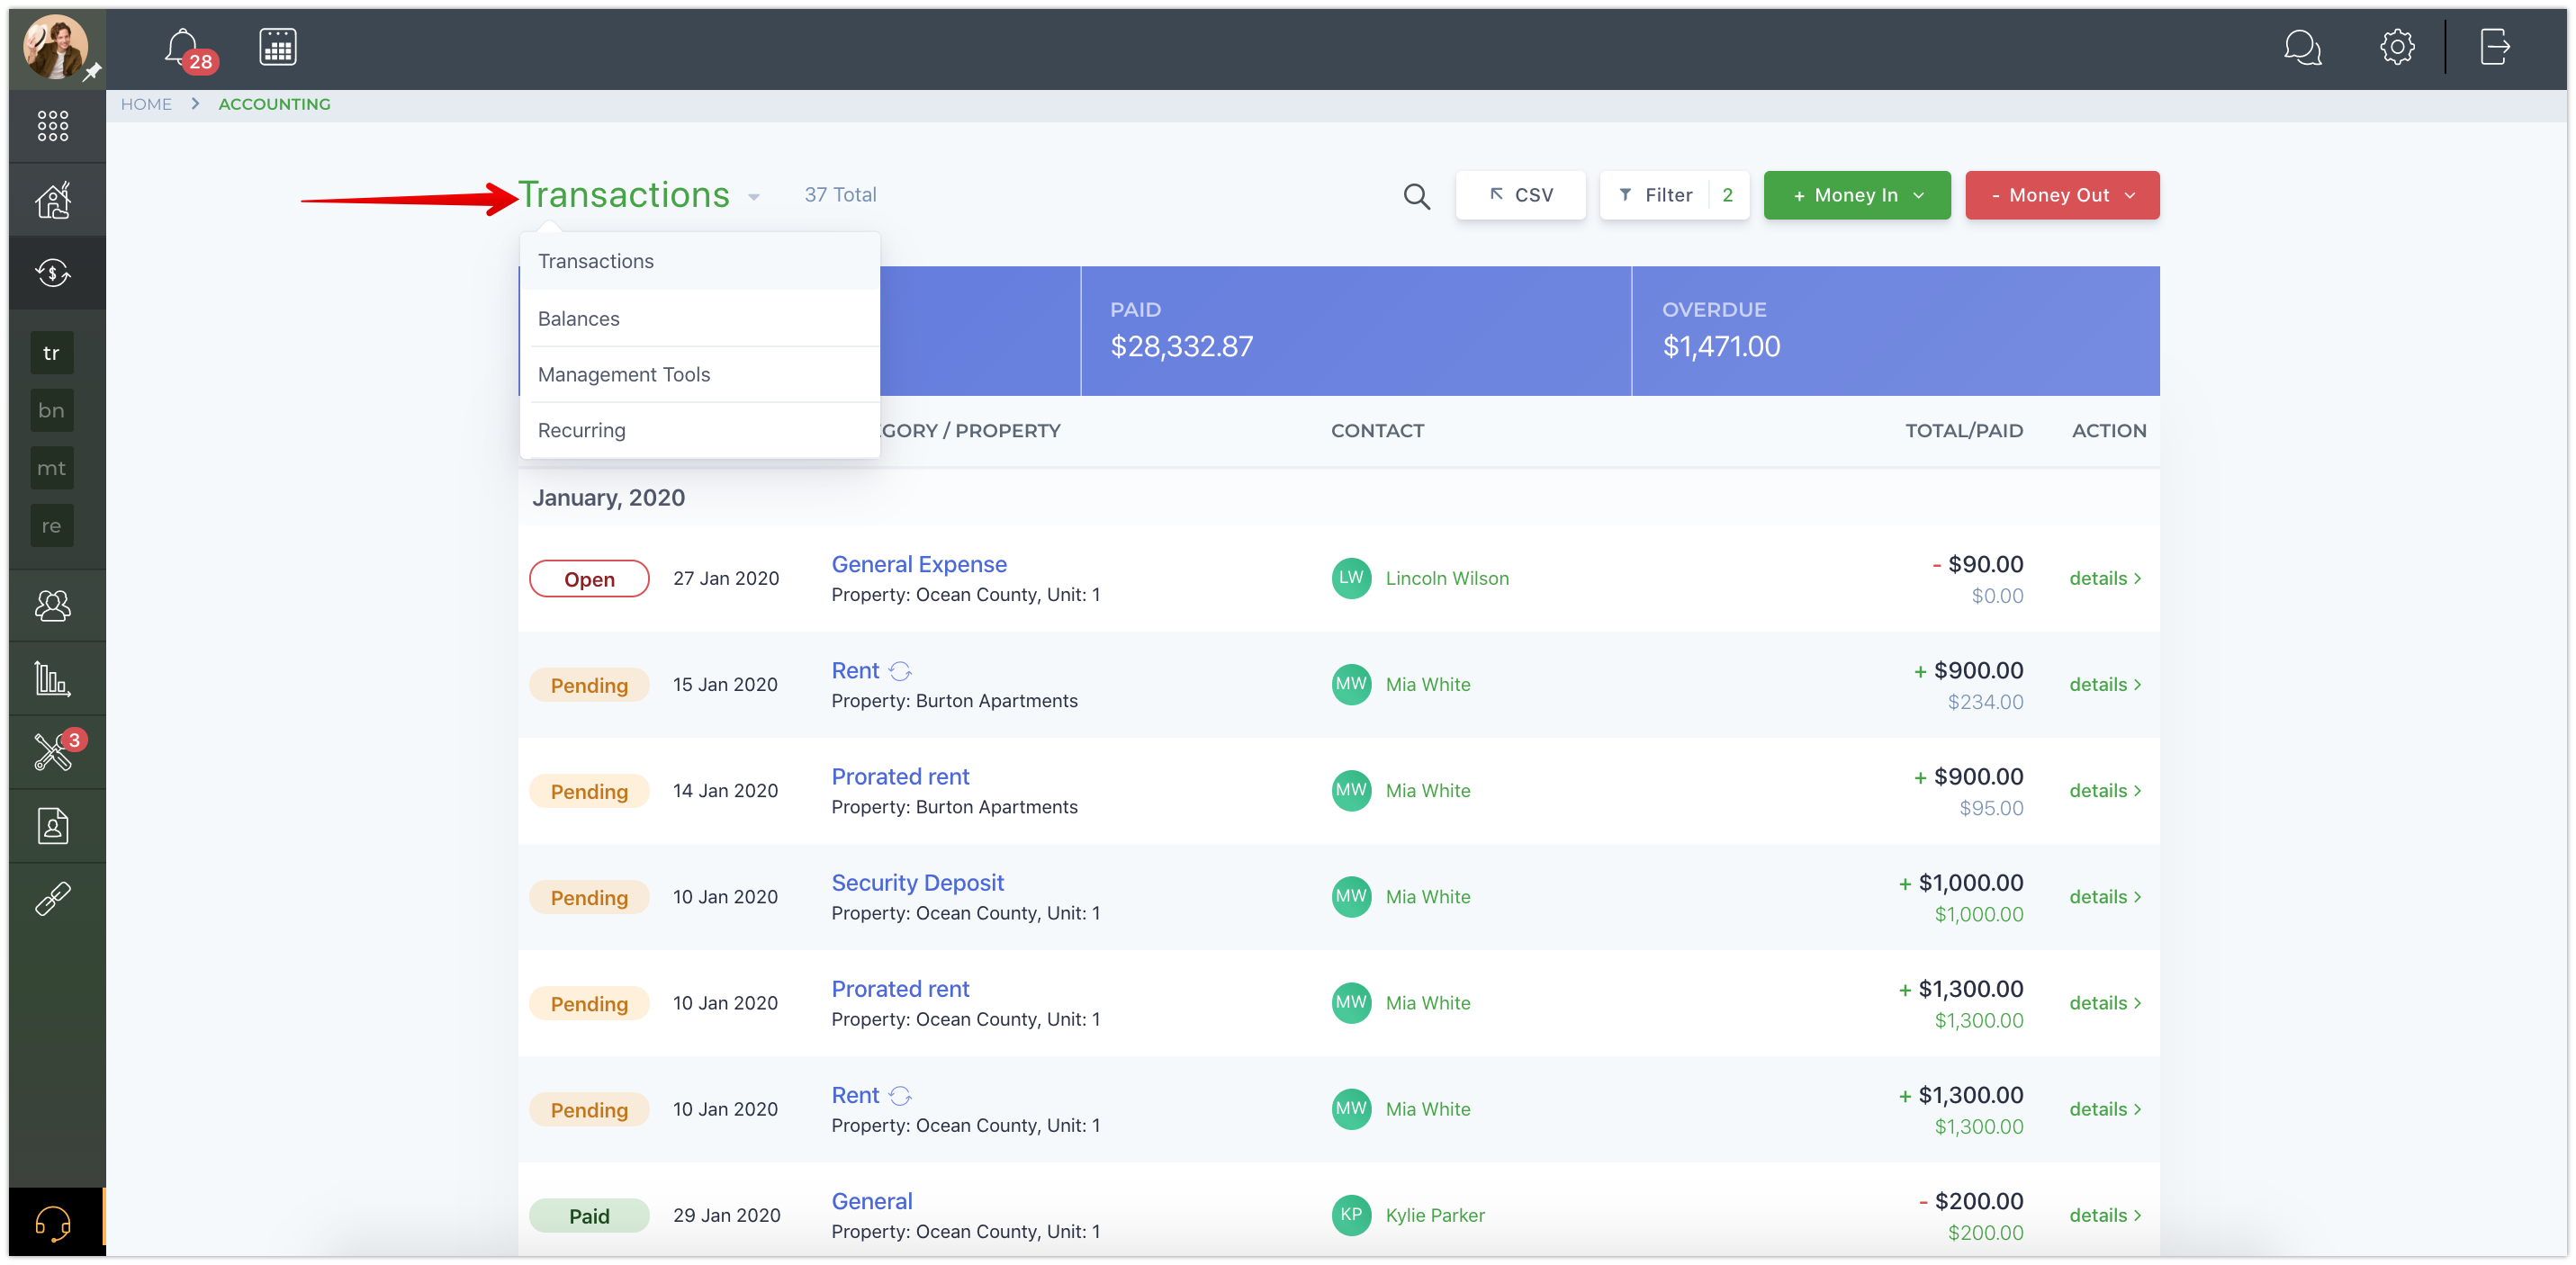2576x1265 pixels.
Task: Open the reports chart icon in sidebar
Action: (x=53, y=679)
